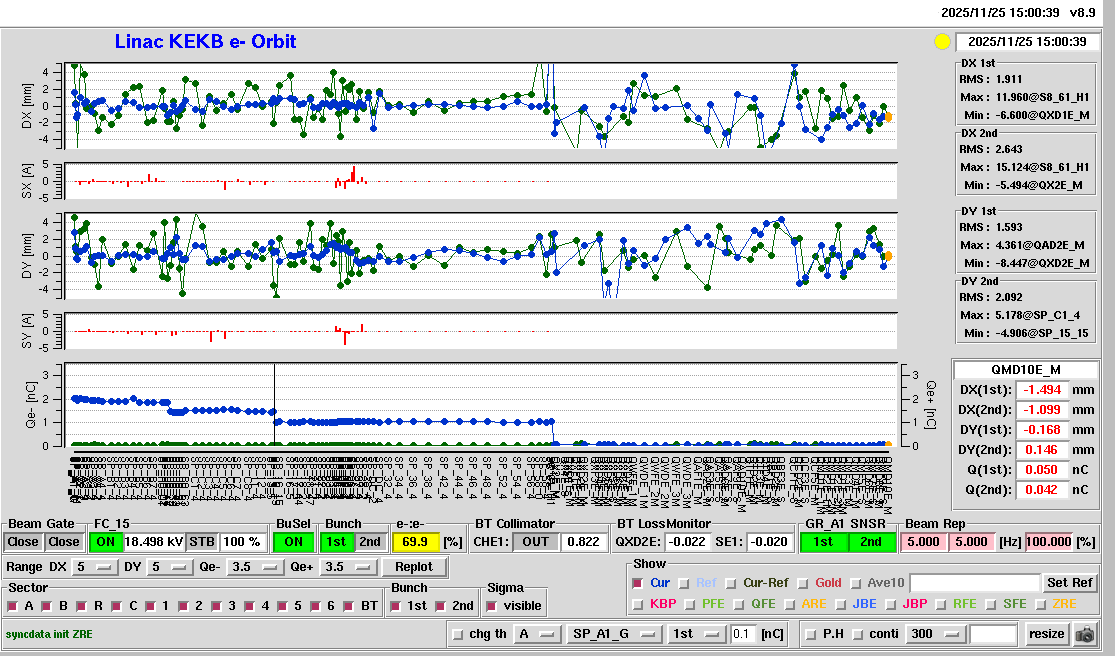Click the yellow status indicator circle

tap(941, 42)
